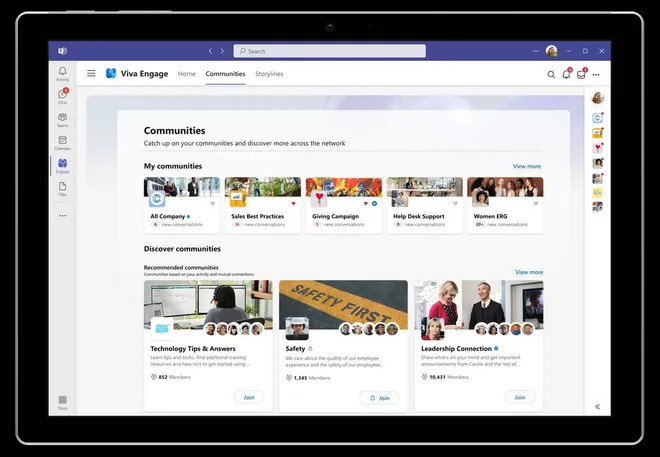Go forward with the right navigation arrow
660x457 pixels.
click(222, 51)
